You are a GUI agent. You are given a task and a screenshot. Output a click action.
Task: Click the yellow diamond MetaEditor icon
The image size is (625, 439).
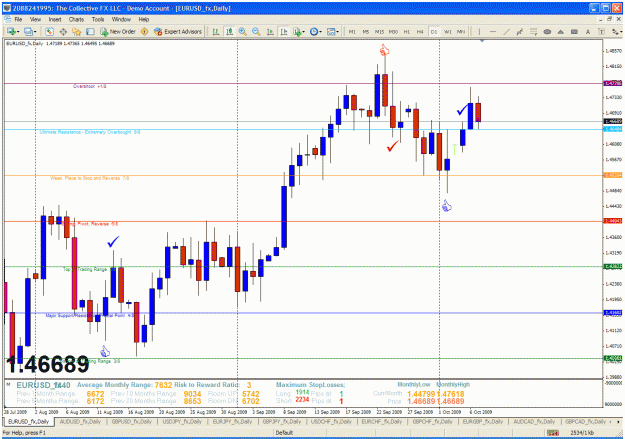[x=144, y=31]
